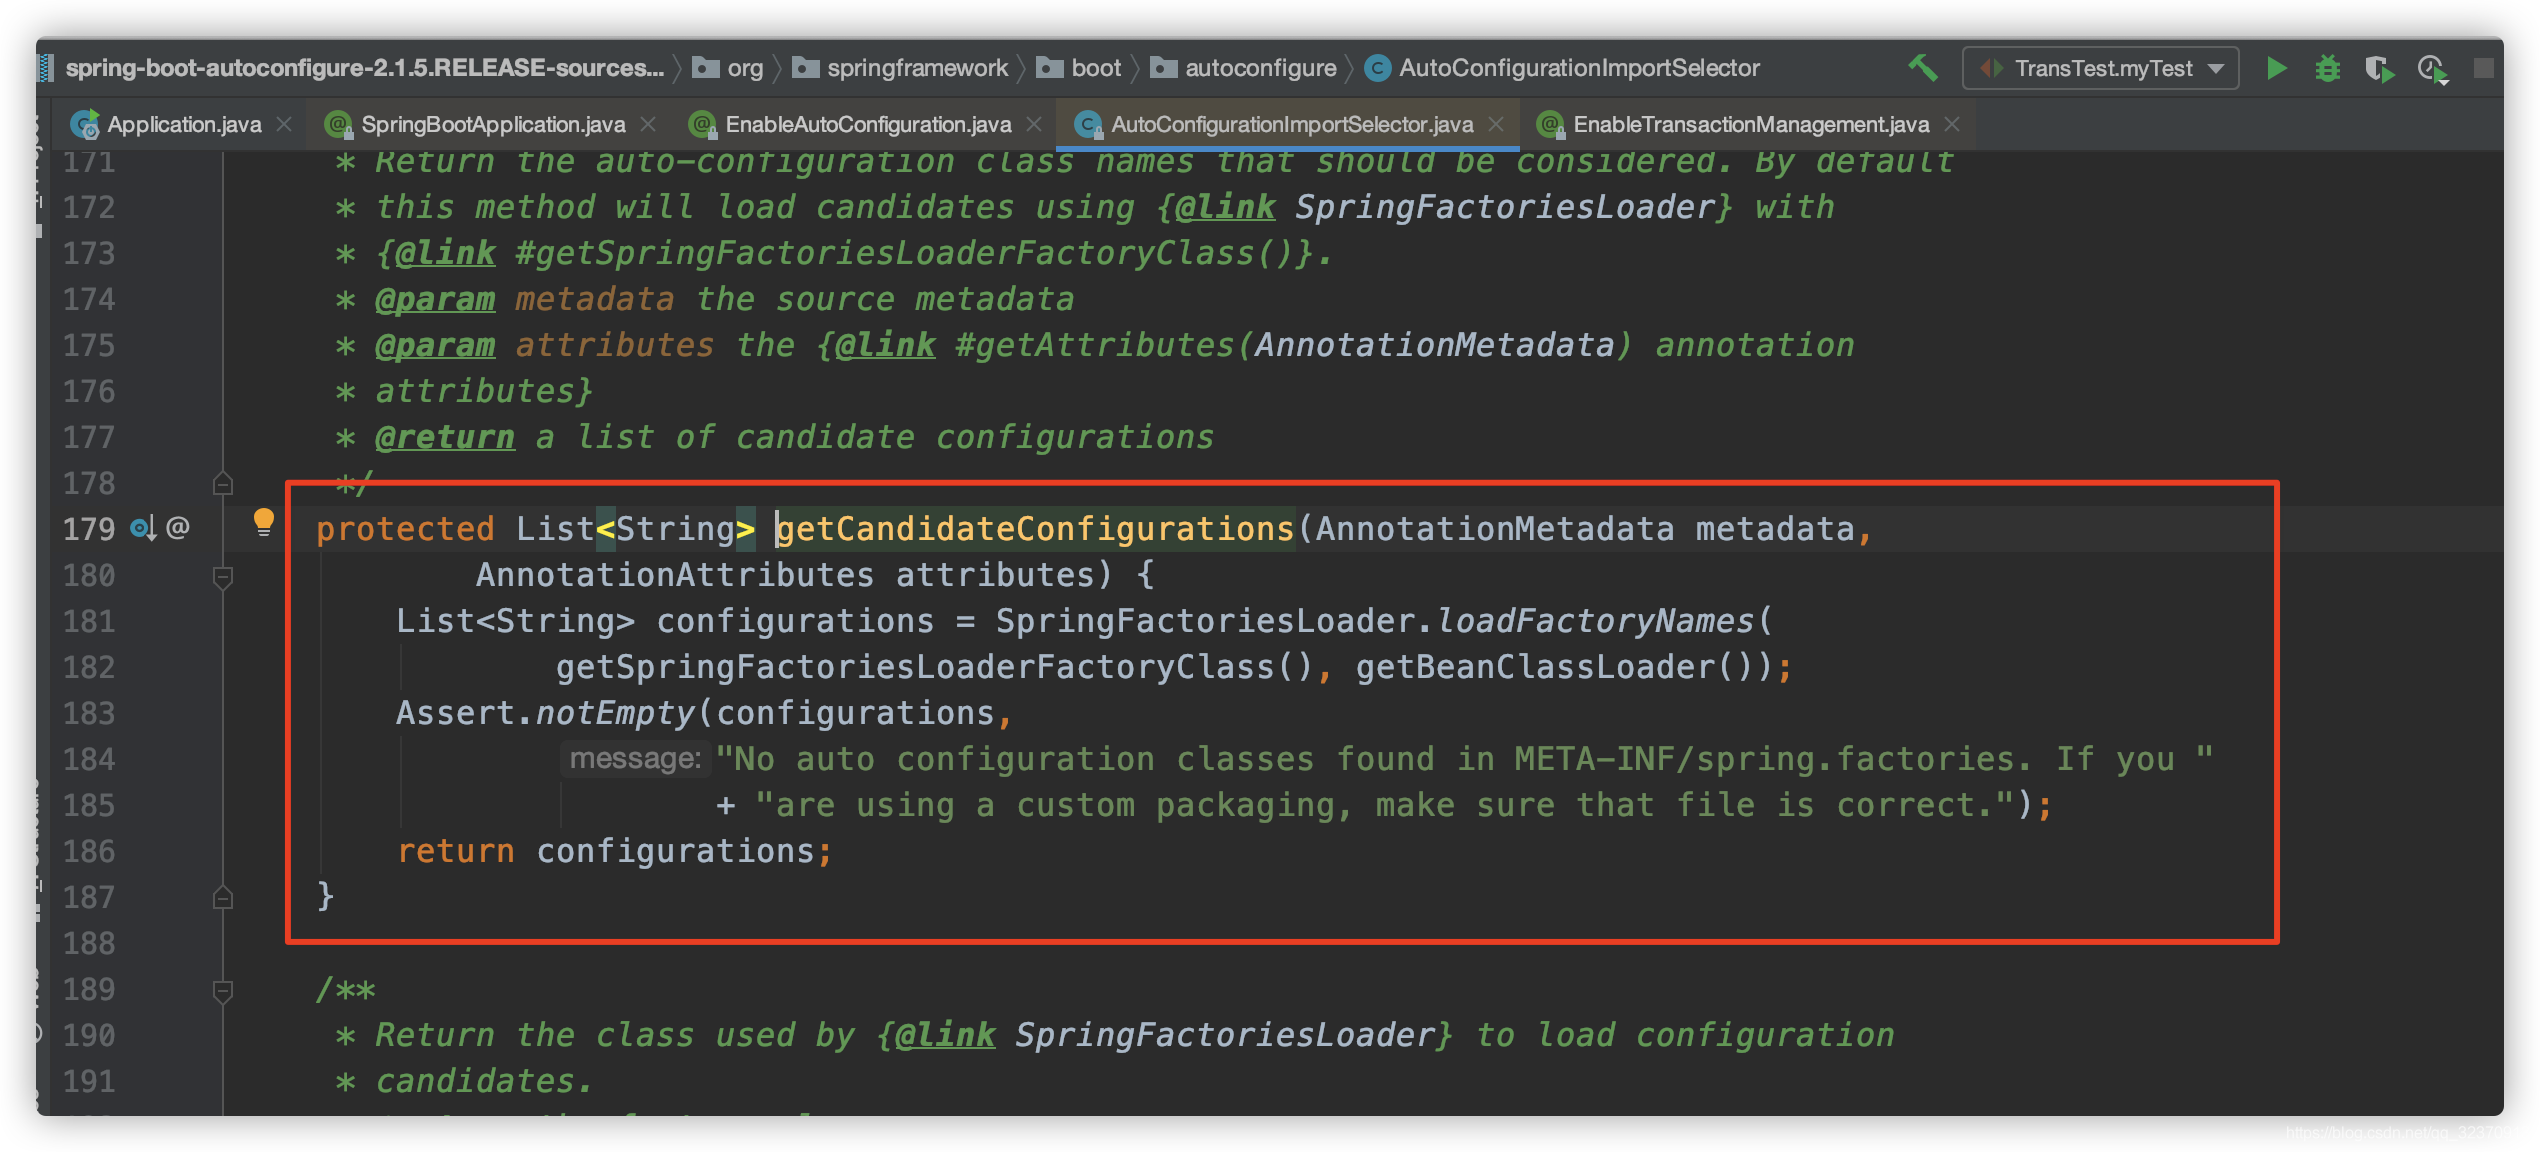2540x1152 pixels.
Task: Run with Coverage shield icon
Action: pos(2379,69)
